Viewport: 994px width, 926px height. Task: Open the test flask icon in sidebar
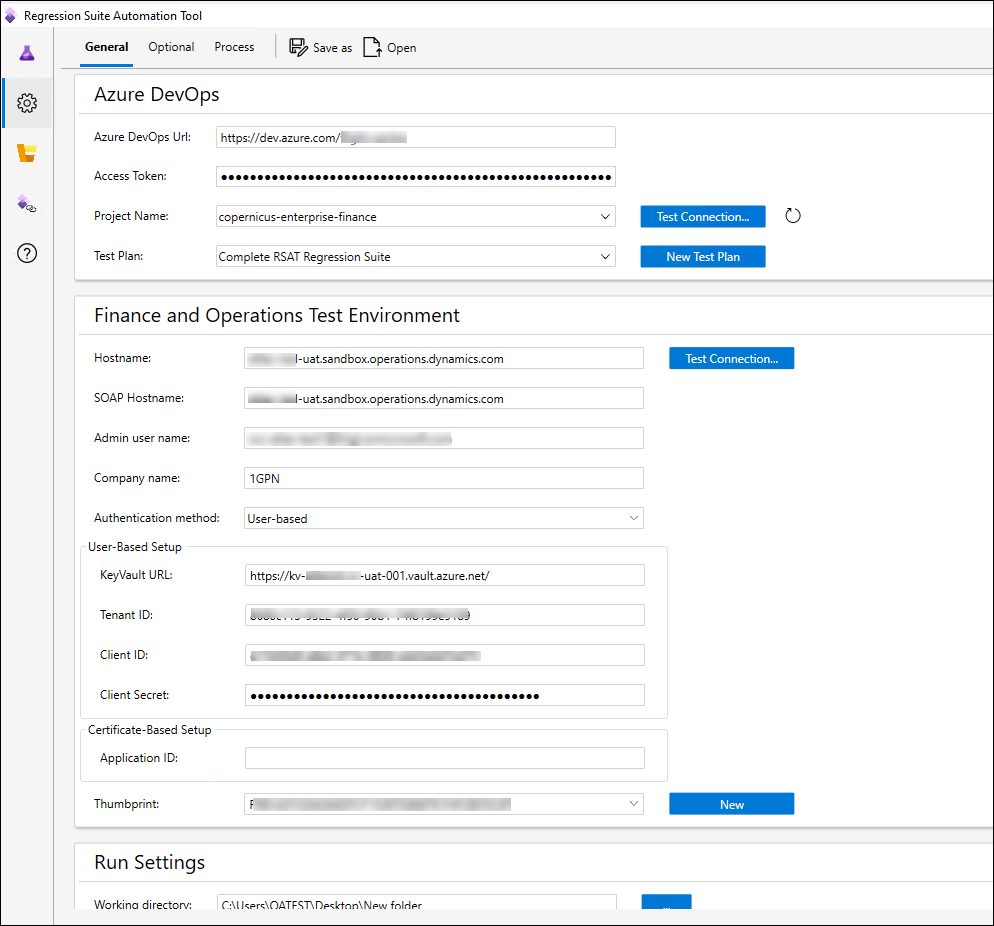coord(27,53)
